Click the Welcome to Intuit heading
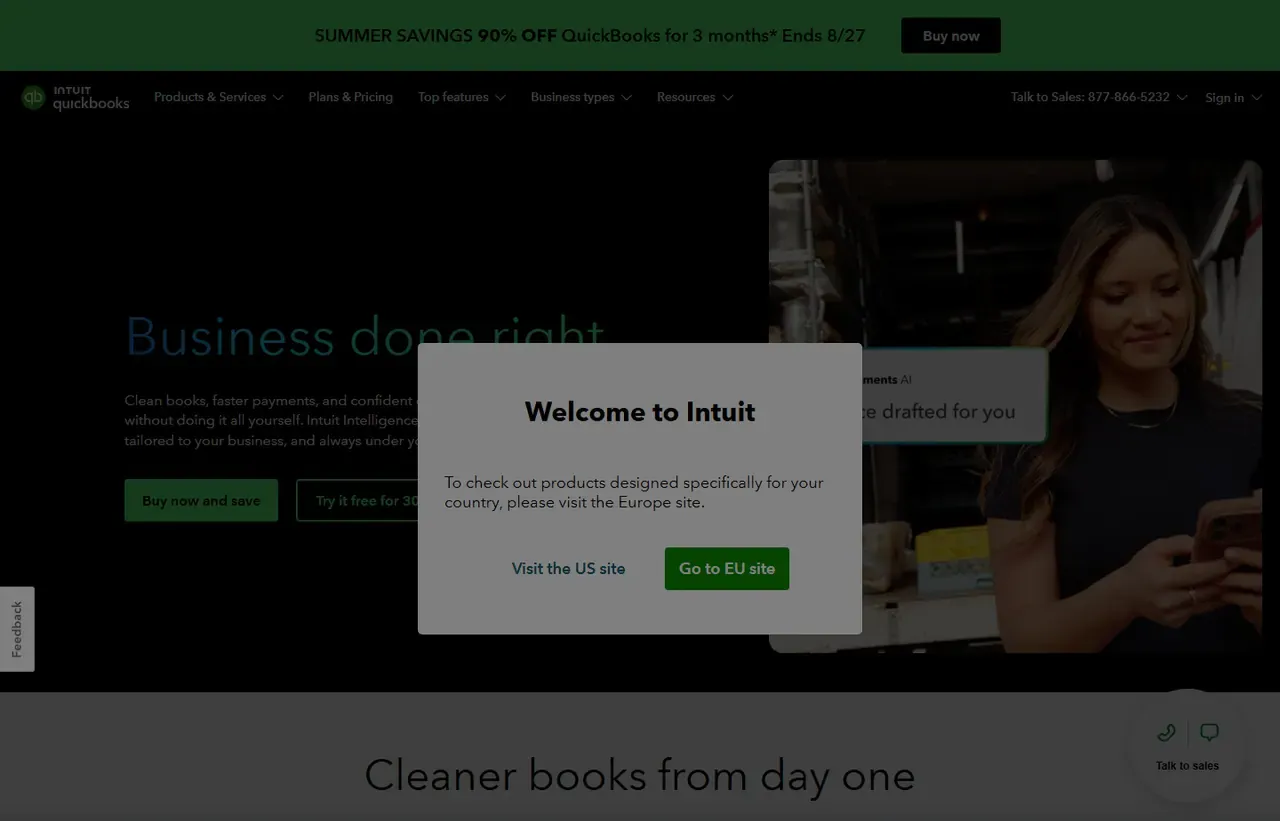This screenshot has width=1280, height=821. [x=640, y=411]
